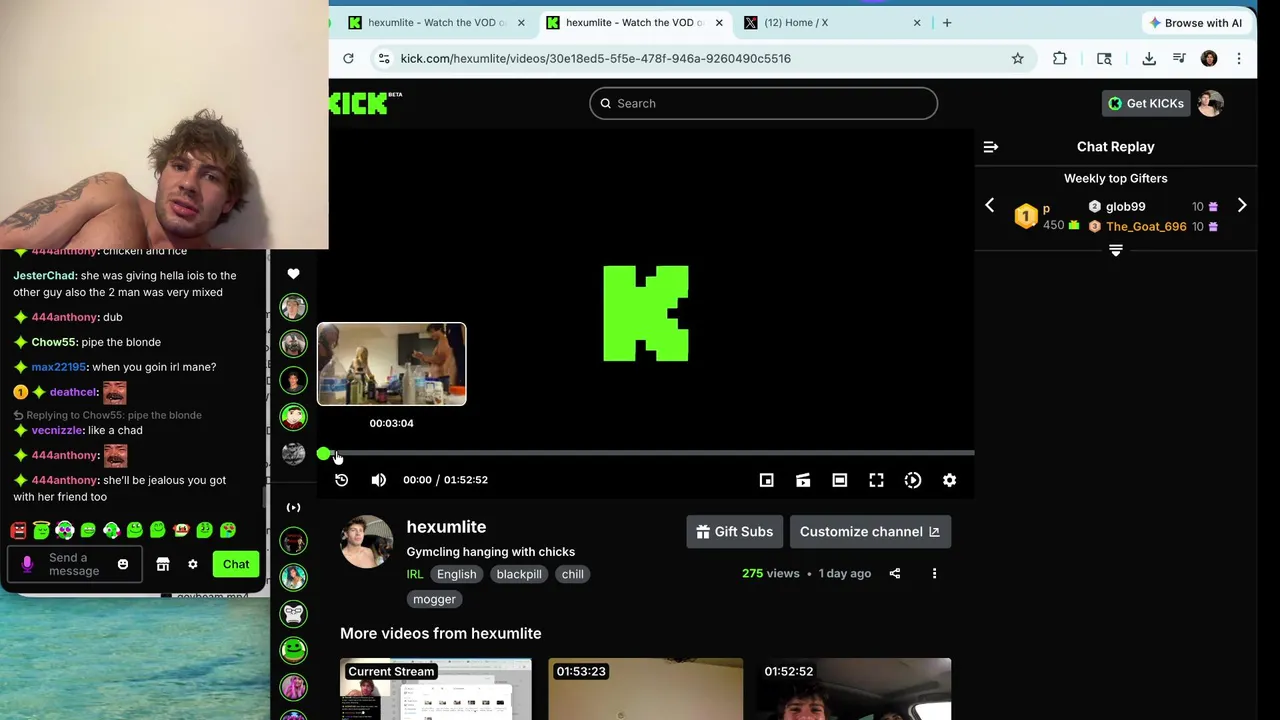The width and height of the screenshot is (1280, 720).
Task: Click the playback speed icon
Action: point(913,480)
